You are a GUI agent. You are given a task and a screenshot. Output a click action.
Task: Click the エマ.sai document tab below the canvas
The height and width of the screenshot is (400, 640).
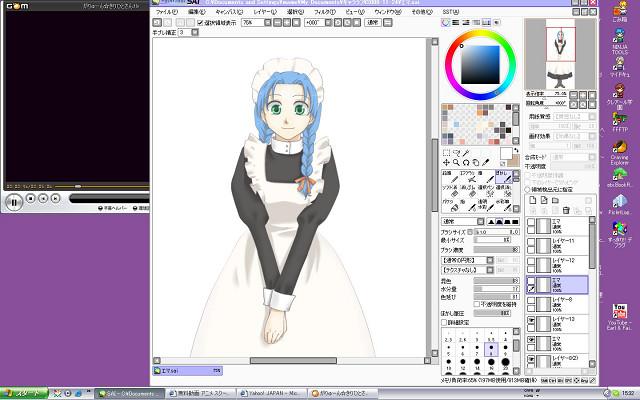(x=187, y=371)
